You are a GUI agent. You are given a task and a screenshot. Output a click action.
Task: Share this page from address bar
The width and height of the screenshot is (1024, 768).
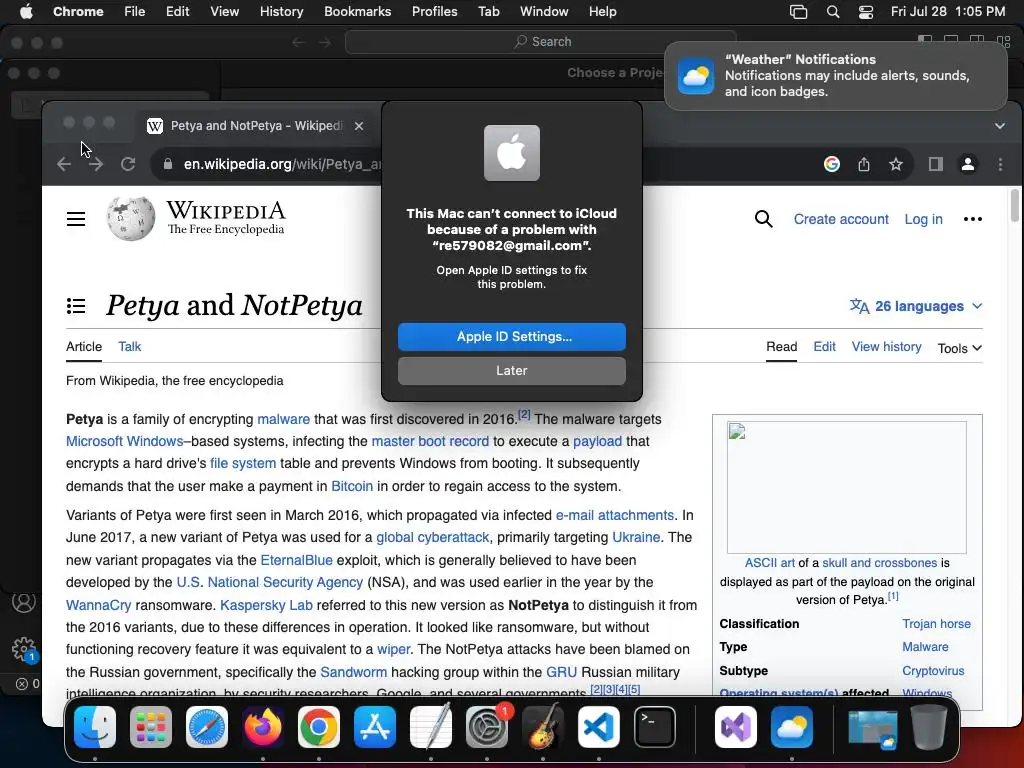point(864,164)
